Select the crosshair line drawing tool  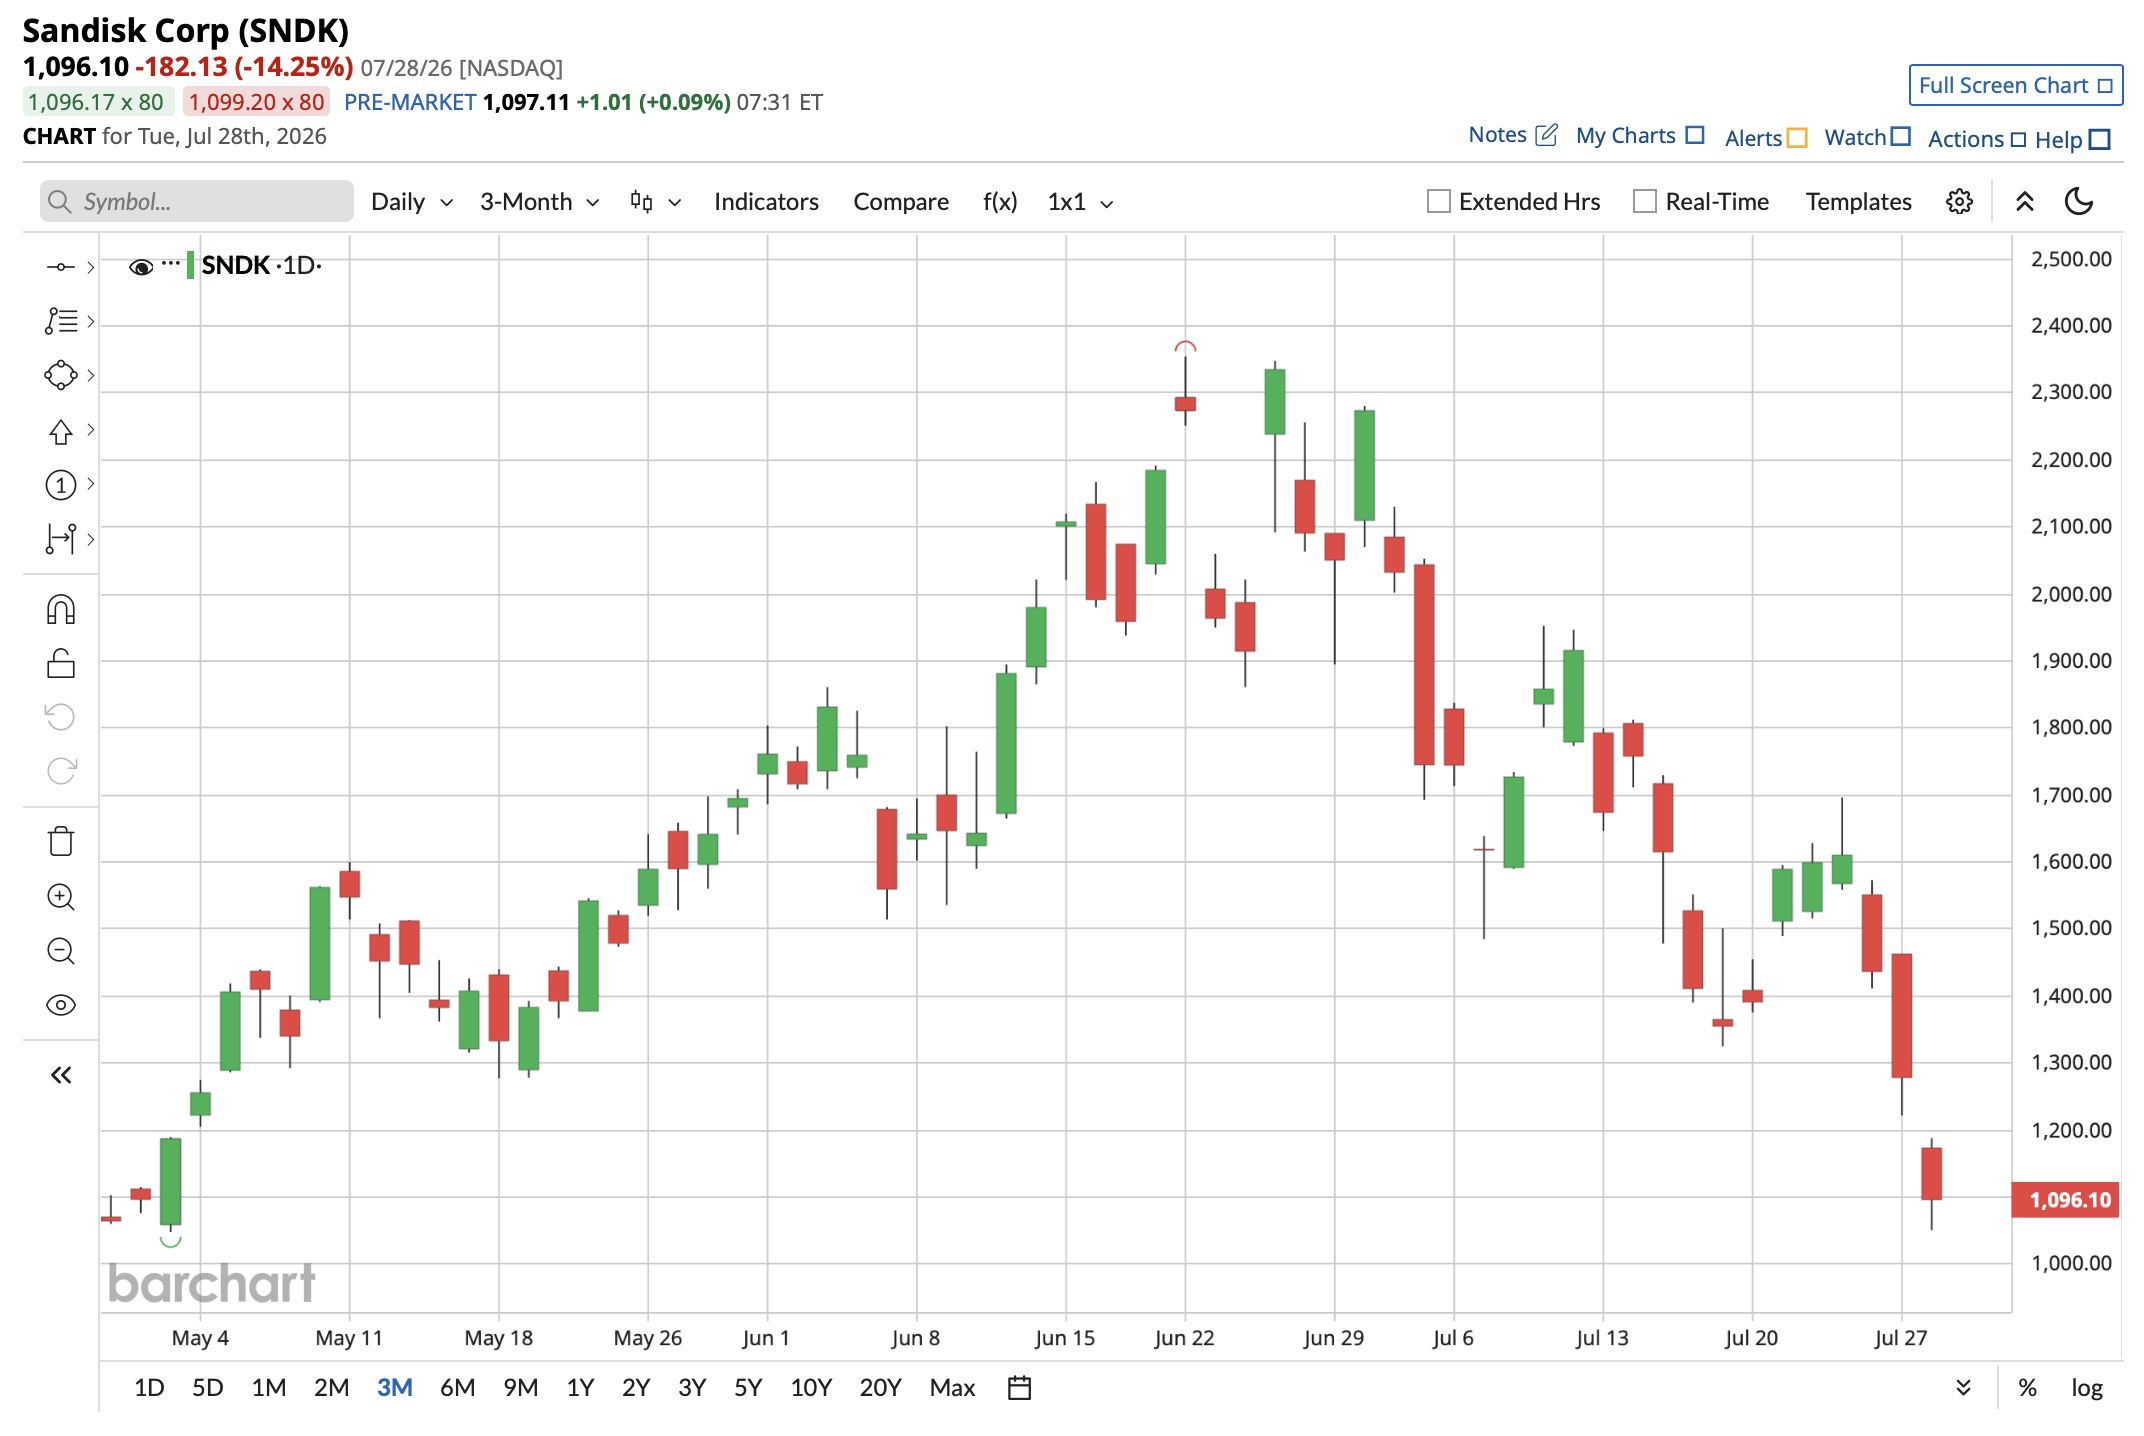click(x=60, y=267)
